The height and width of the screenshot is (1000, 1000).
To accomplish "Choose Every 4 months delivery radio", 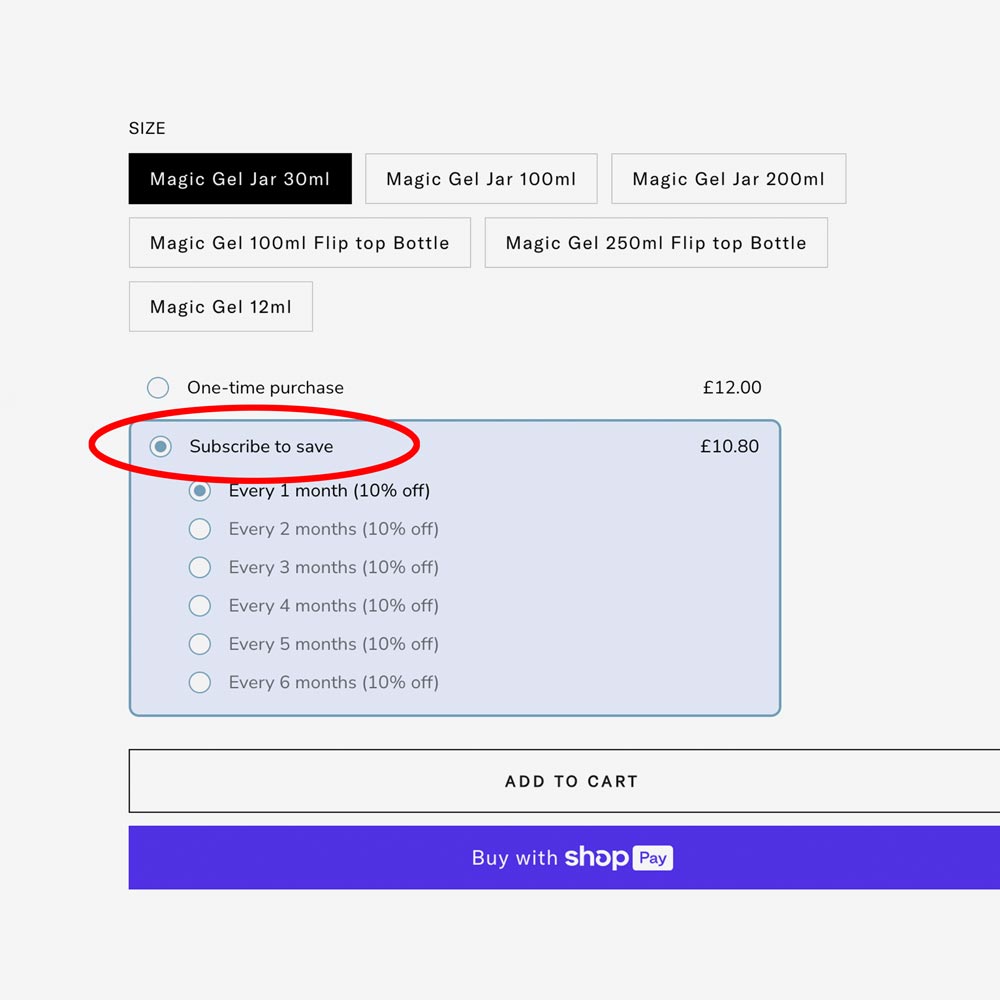I will (200, 606).
